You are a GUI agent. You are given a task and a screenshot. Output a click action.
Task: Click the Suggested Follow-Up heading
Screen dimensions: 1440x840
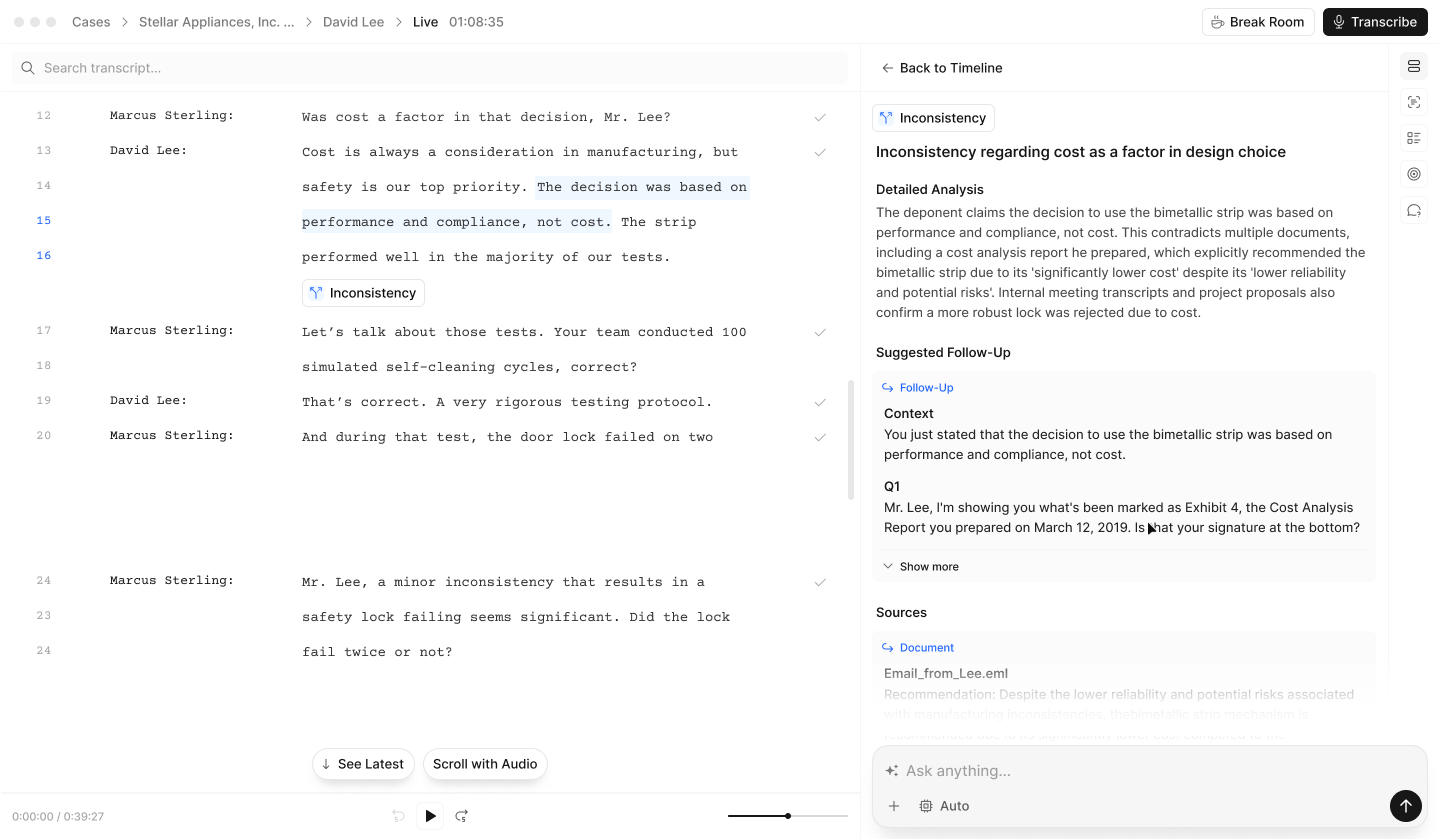(x=943, y=353)
